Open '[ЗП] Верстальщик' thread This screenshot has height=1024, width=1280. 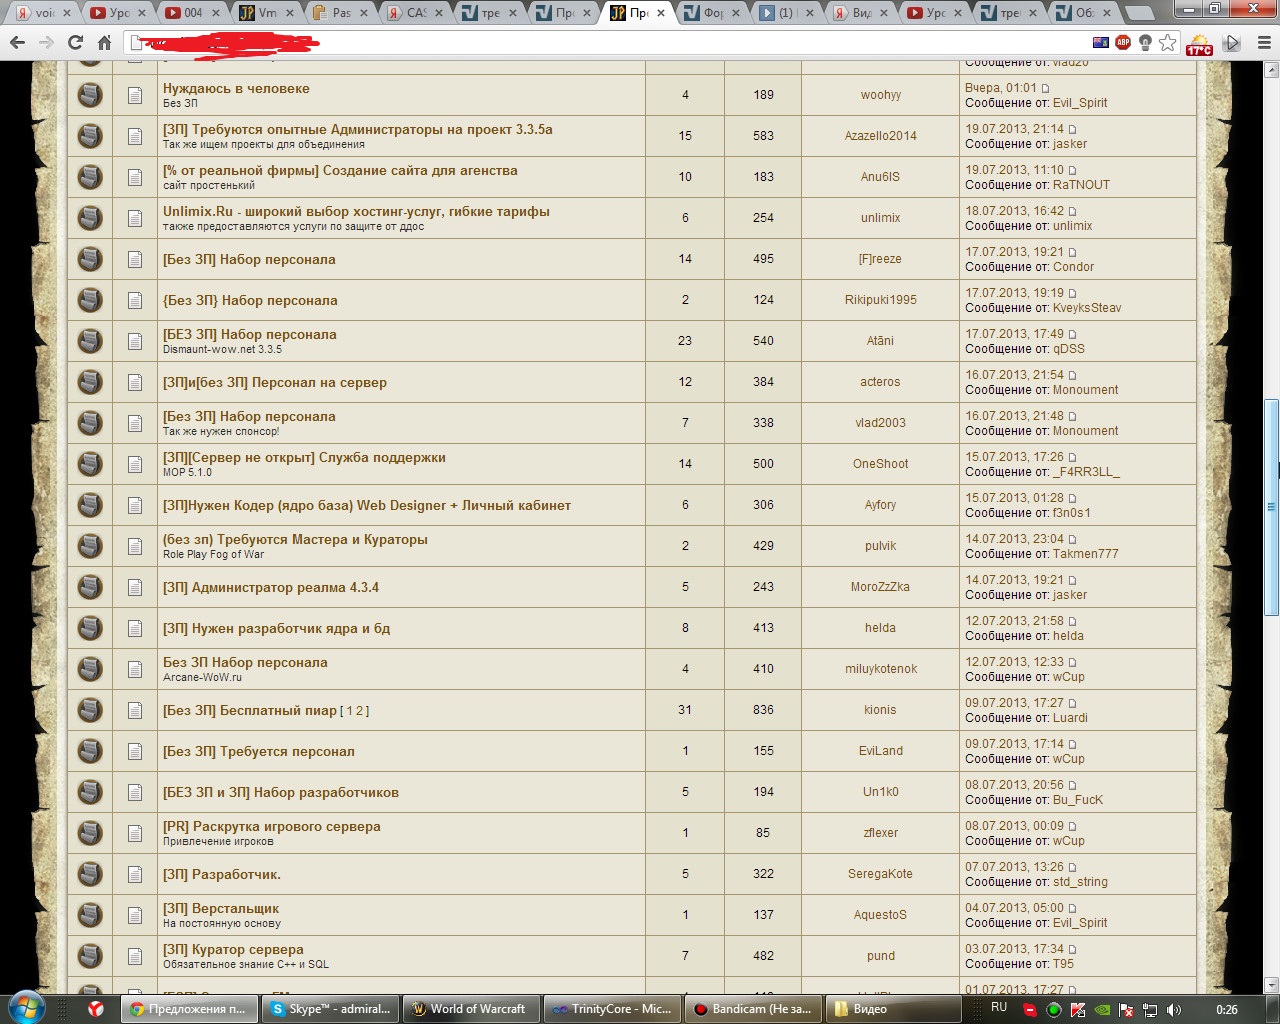(221, 908)
